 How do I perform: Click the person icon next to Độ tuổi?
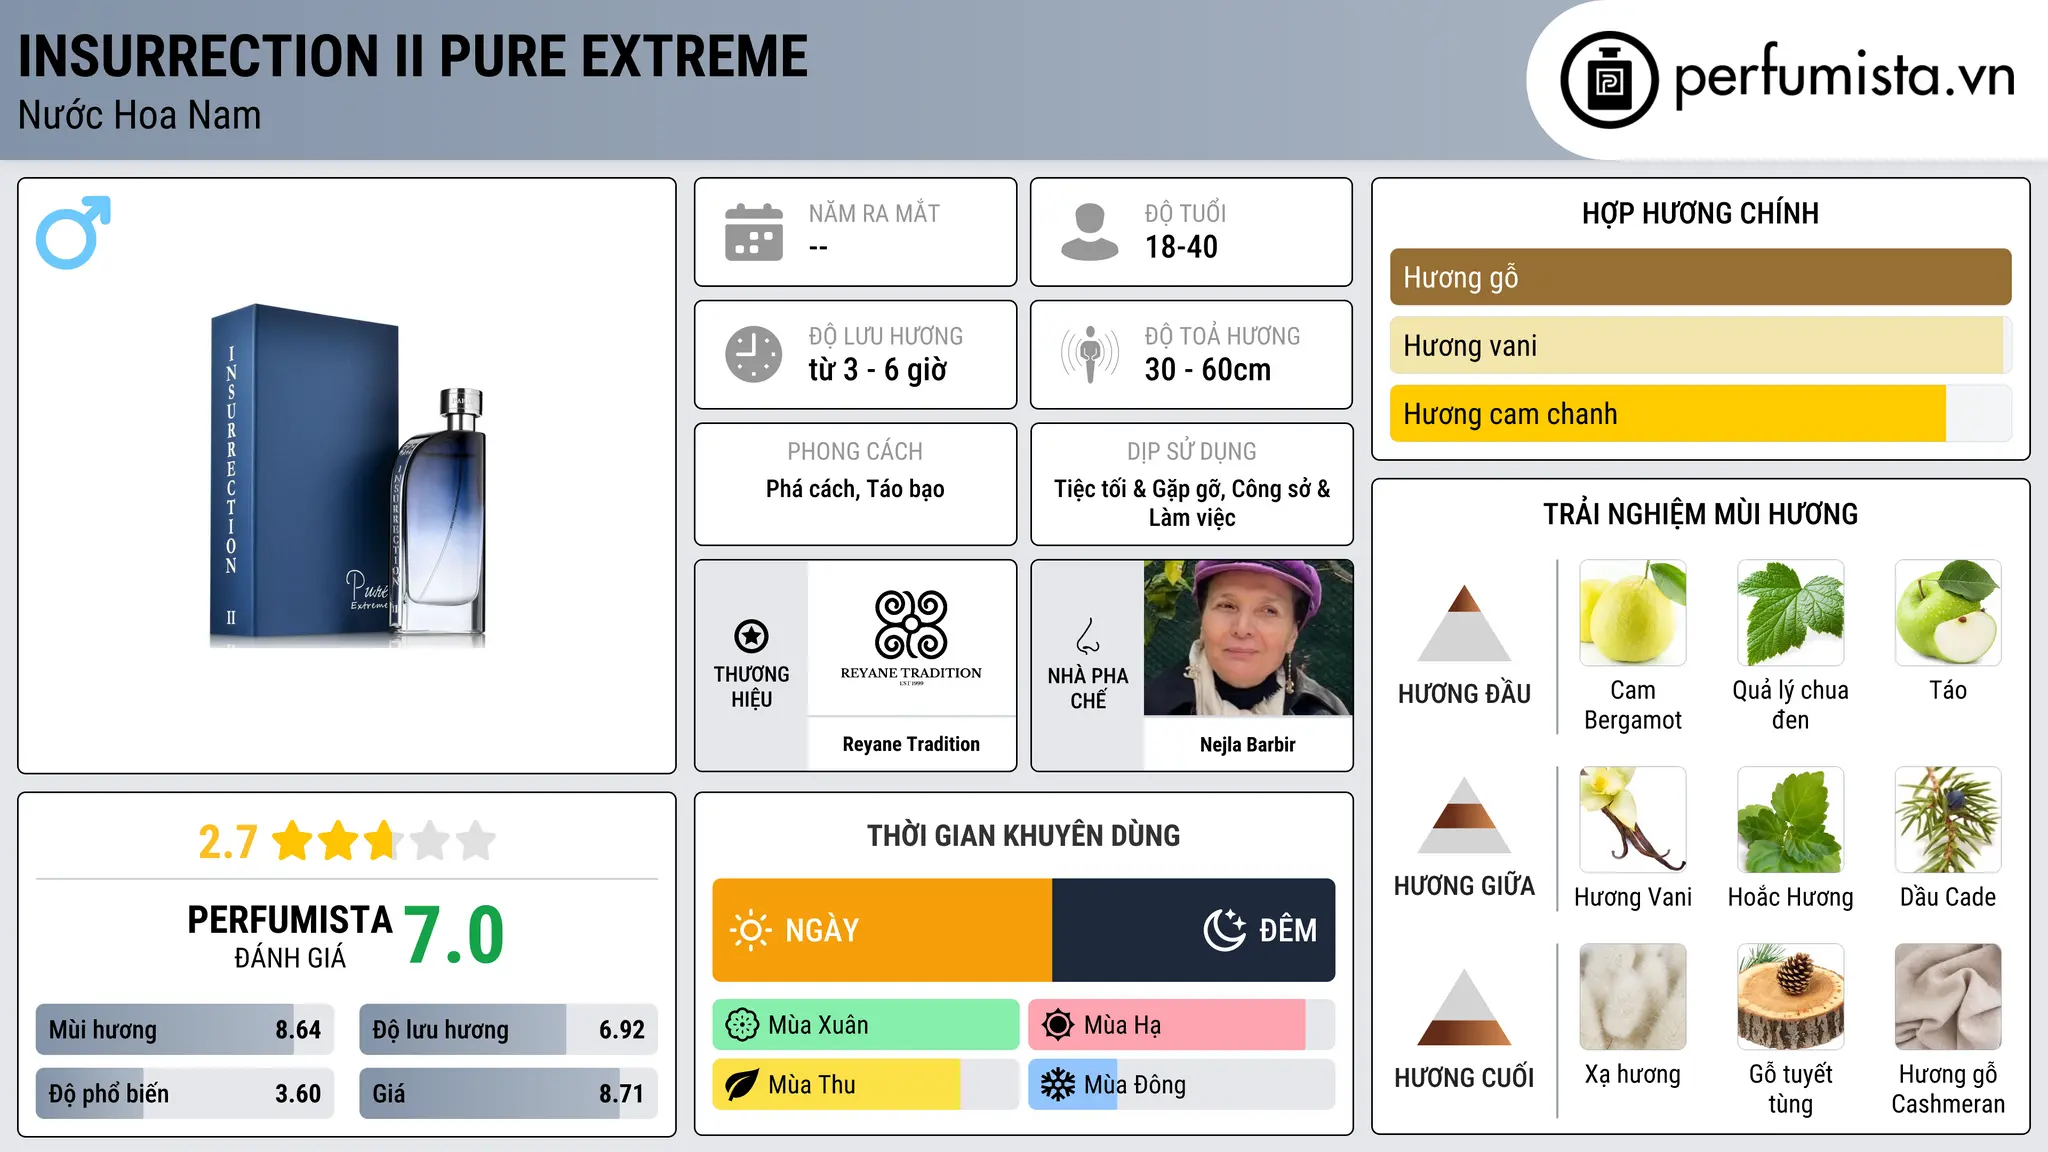point(1089,232)
